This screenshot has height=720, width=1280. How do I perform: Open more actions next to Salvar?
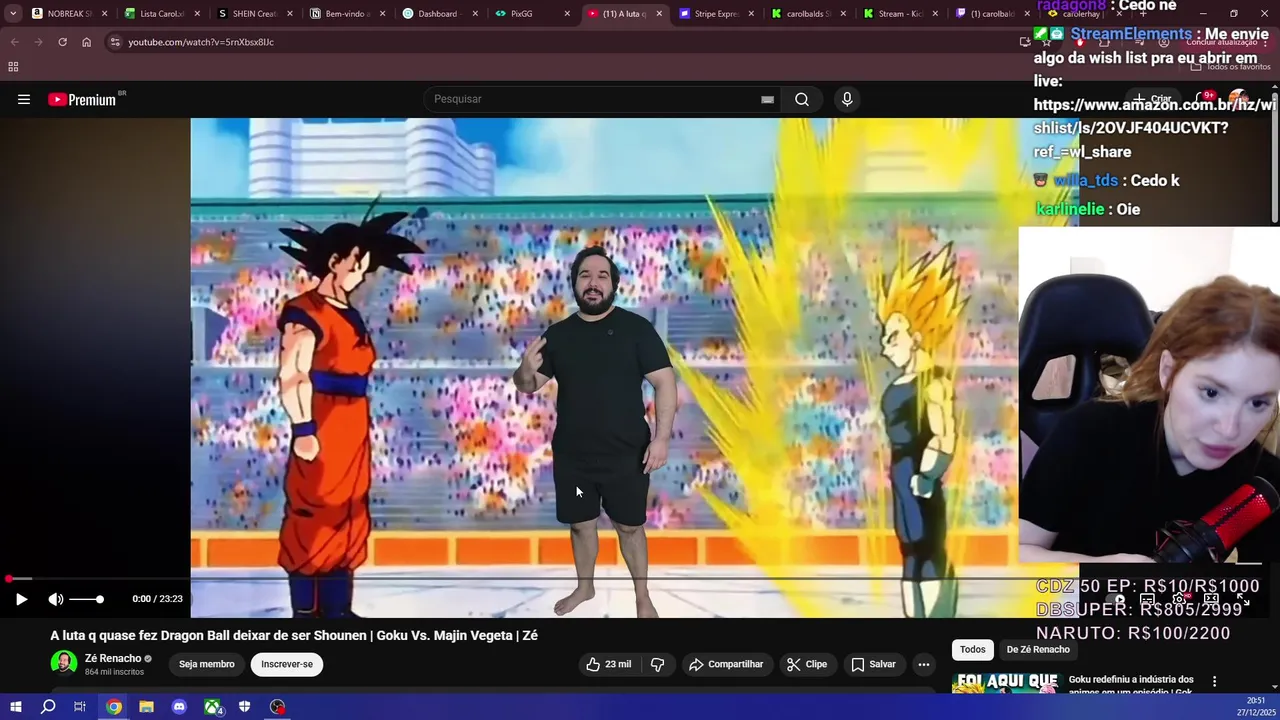point(924,664)
